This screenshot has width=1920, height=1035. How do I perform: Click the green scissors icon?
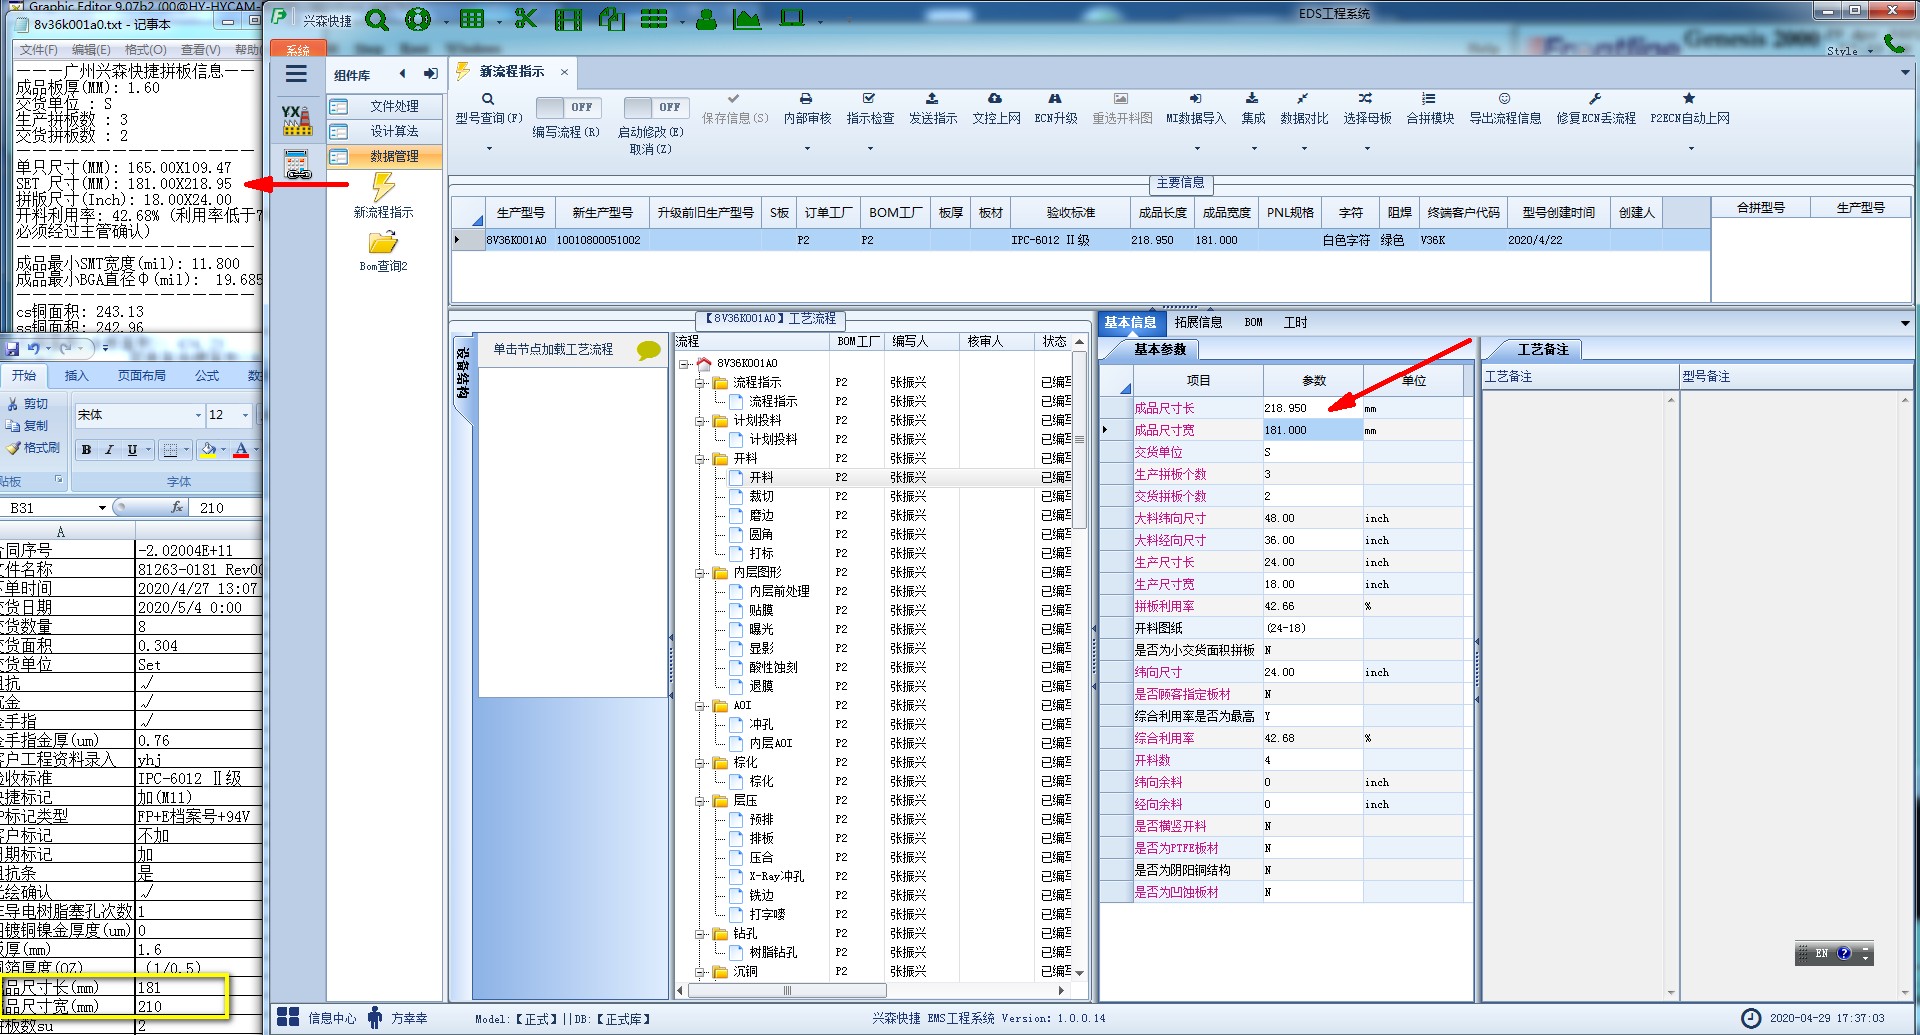(526, 19)
